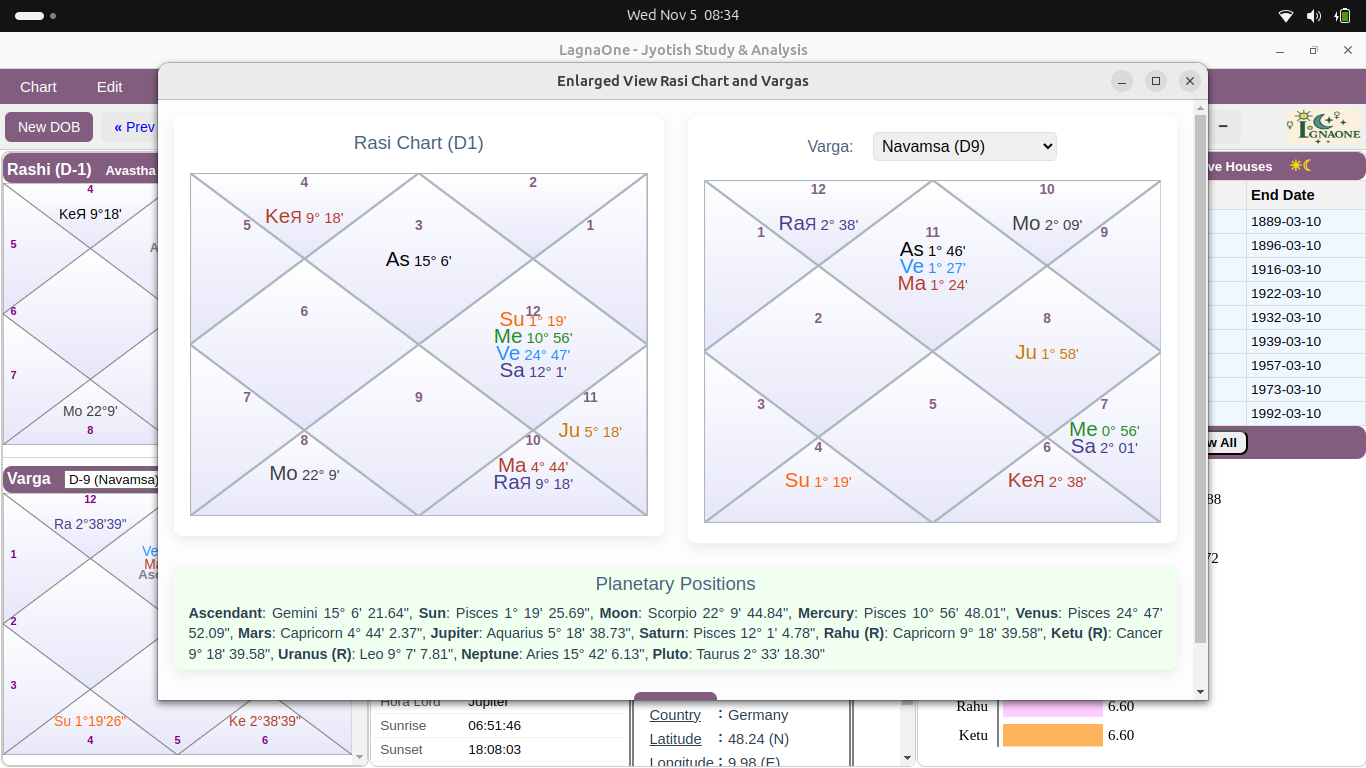Viewport: 1366px width, 768px height.
Task: Select the 1992-03-10 end date cell
Action: 1306,414
